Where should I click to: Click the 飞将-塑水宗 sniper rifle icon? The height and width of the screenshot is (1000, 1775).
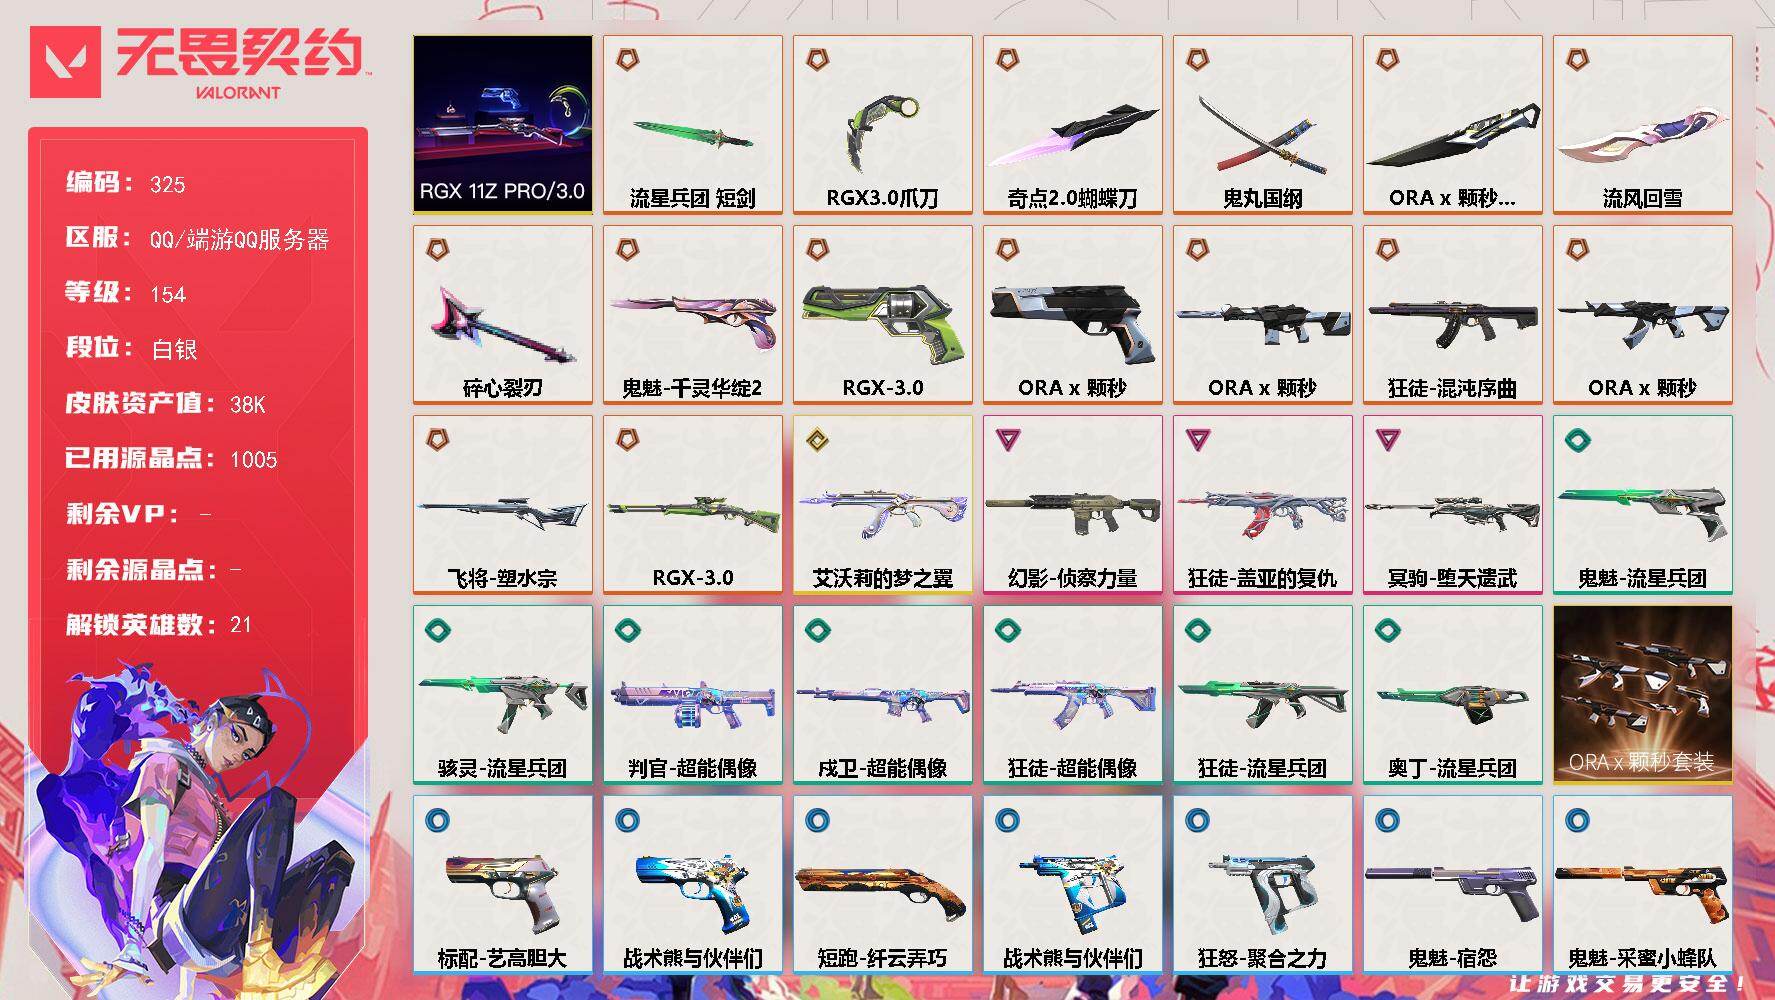coord(503,511)
